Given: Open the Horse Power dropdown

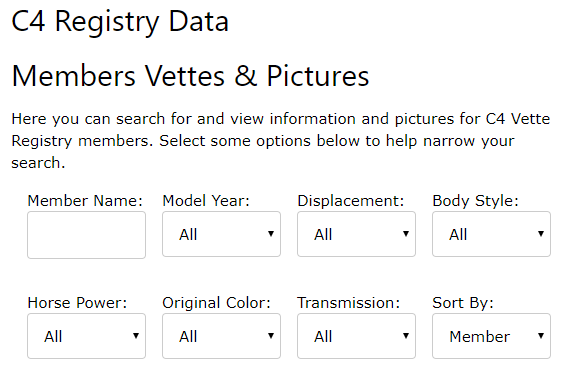Looking at the screenshot, I should pyautogui.click(x=86, y=336).
